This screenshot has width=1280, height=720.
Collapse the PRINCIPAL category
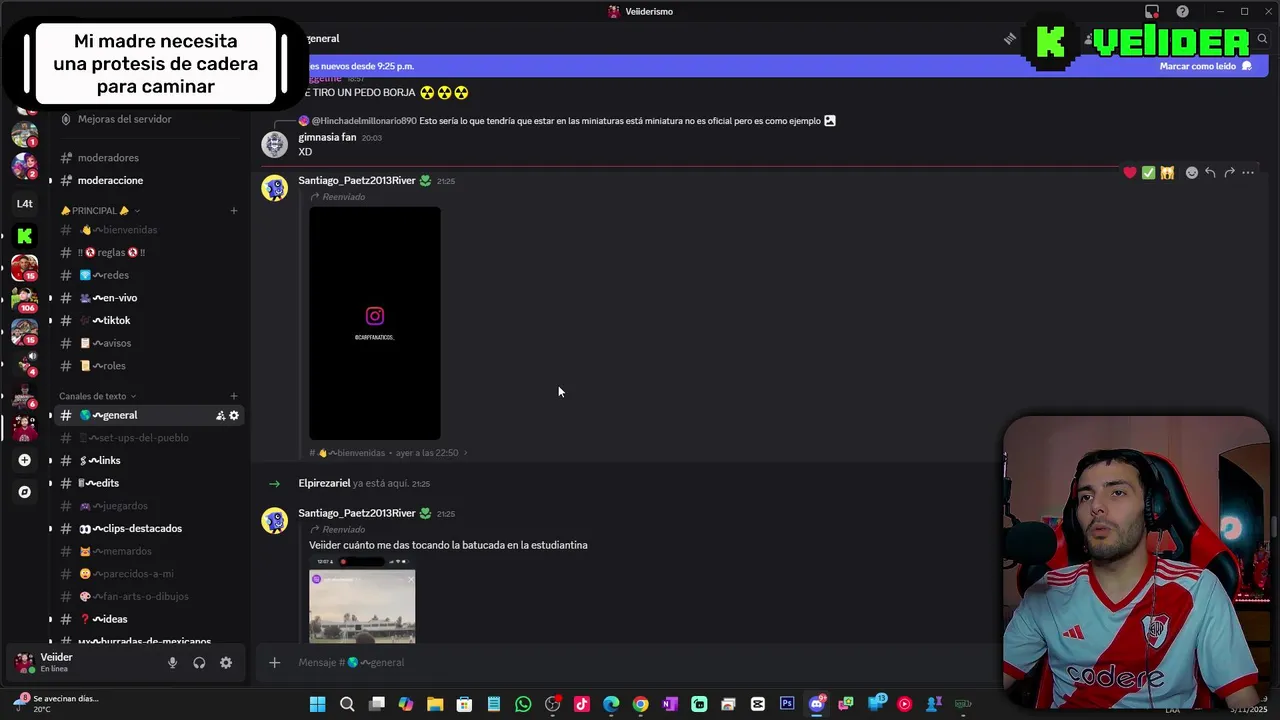(100, 211)
